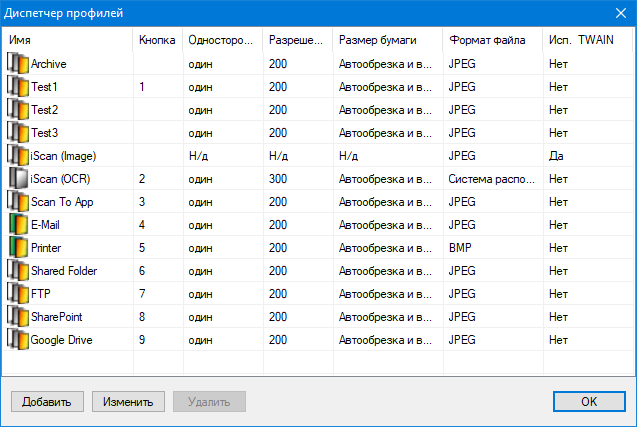This screenshot has height=427, width=637.
Task: Click the SharePoint profile icon
Action: (18, 316)
